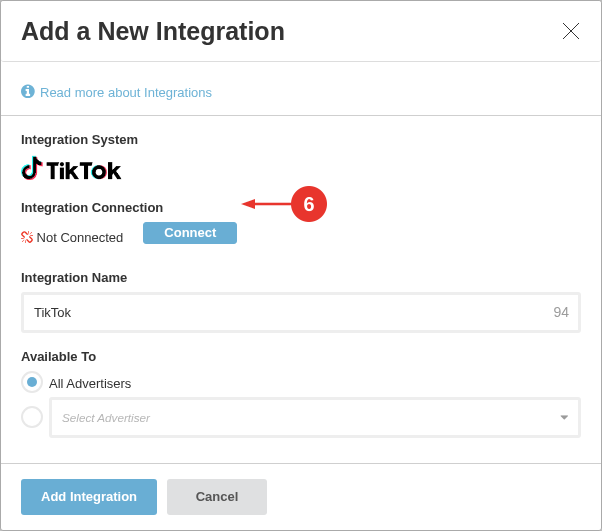Click the Integration Connection heading

pyautogui.click(x=92, y=208)
